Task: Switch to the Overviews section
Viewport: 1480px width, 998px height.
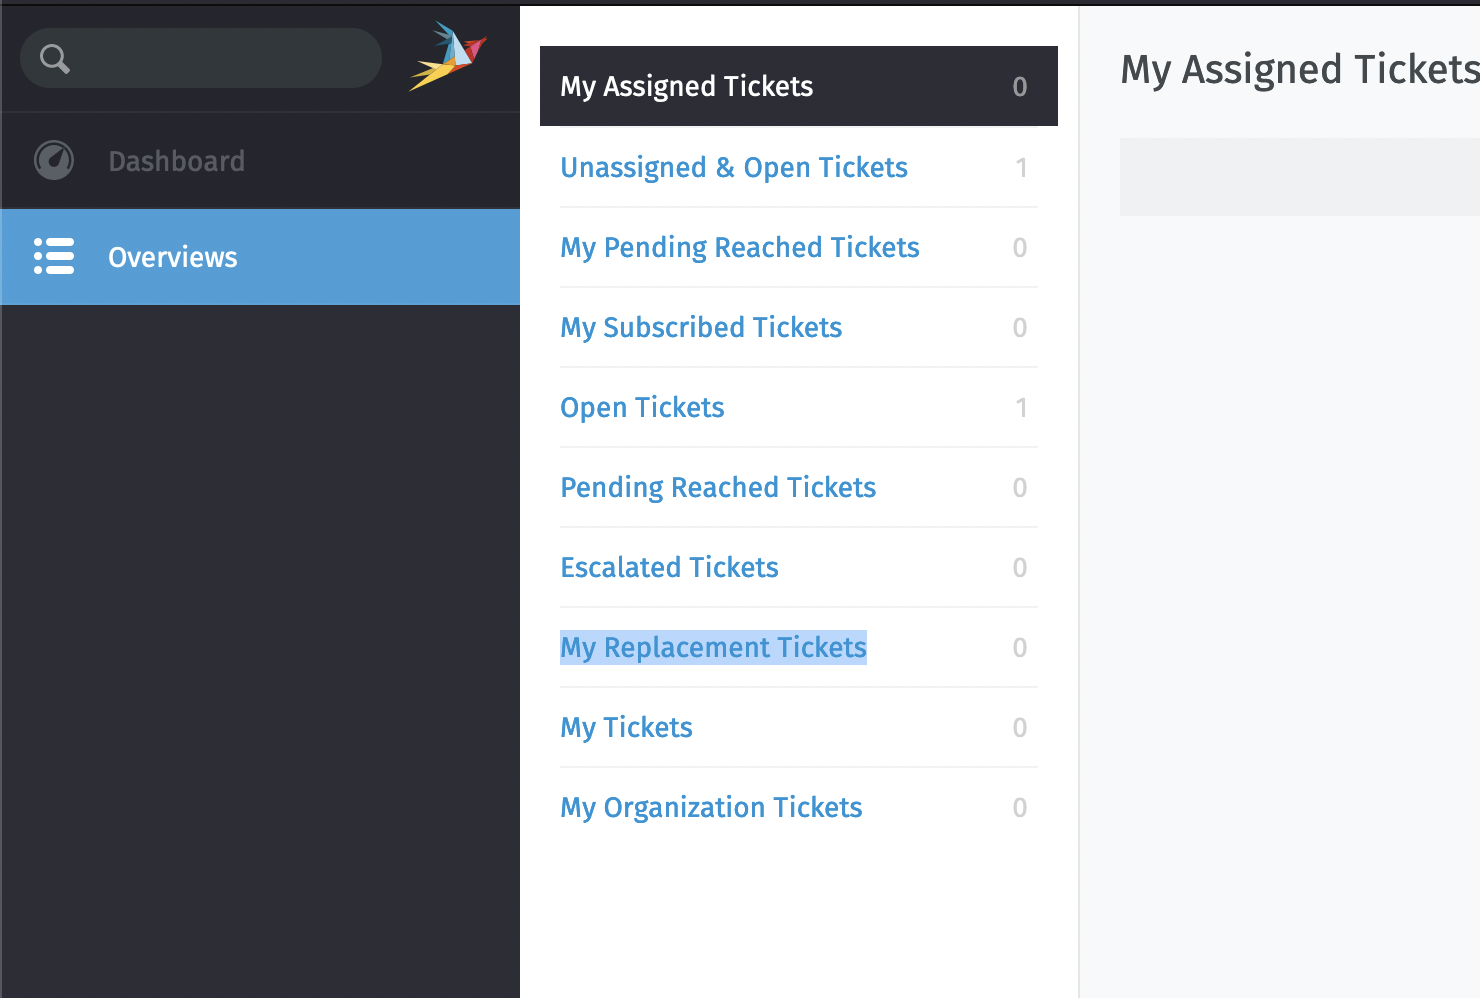Action: tap(172, 257)
